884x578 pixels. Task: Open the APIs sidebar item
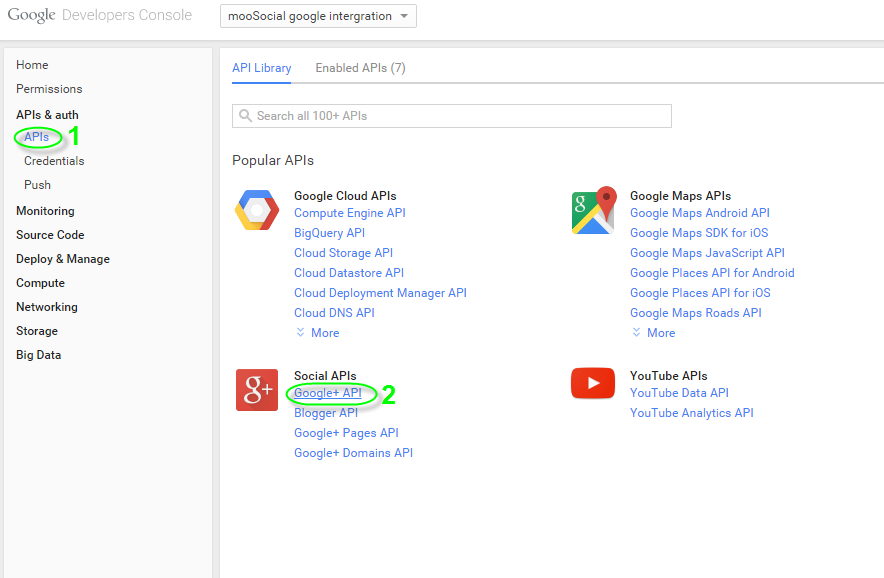coord(37,137)
